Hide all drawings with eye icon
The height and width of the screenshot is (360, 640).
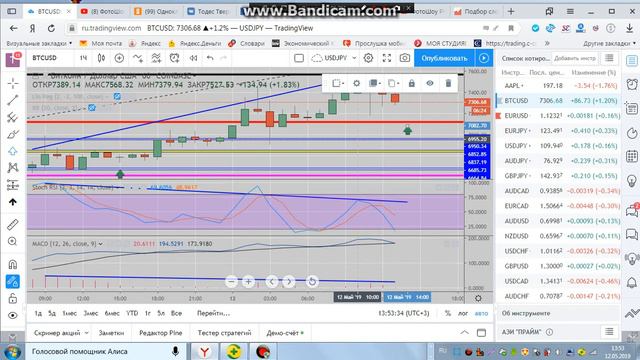13,316
